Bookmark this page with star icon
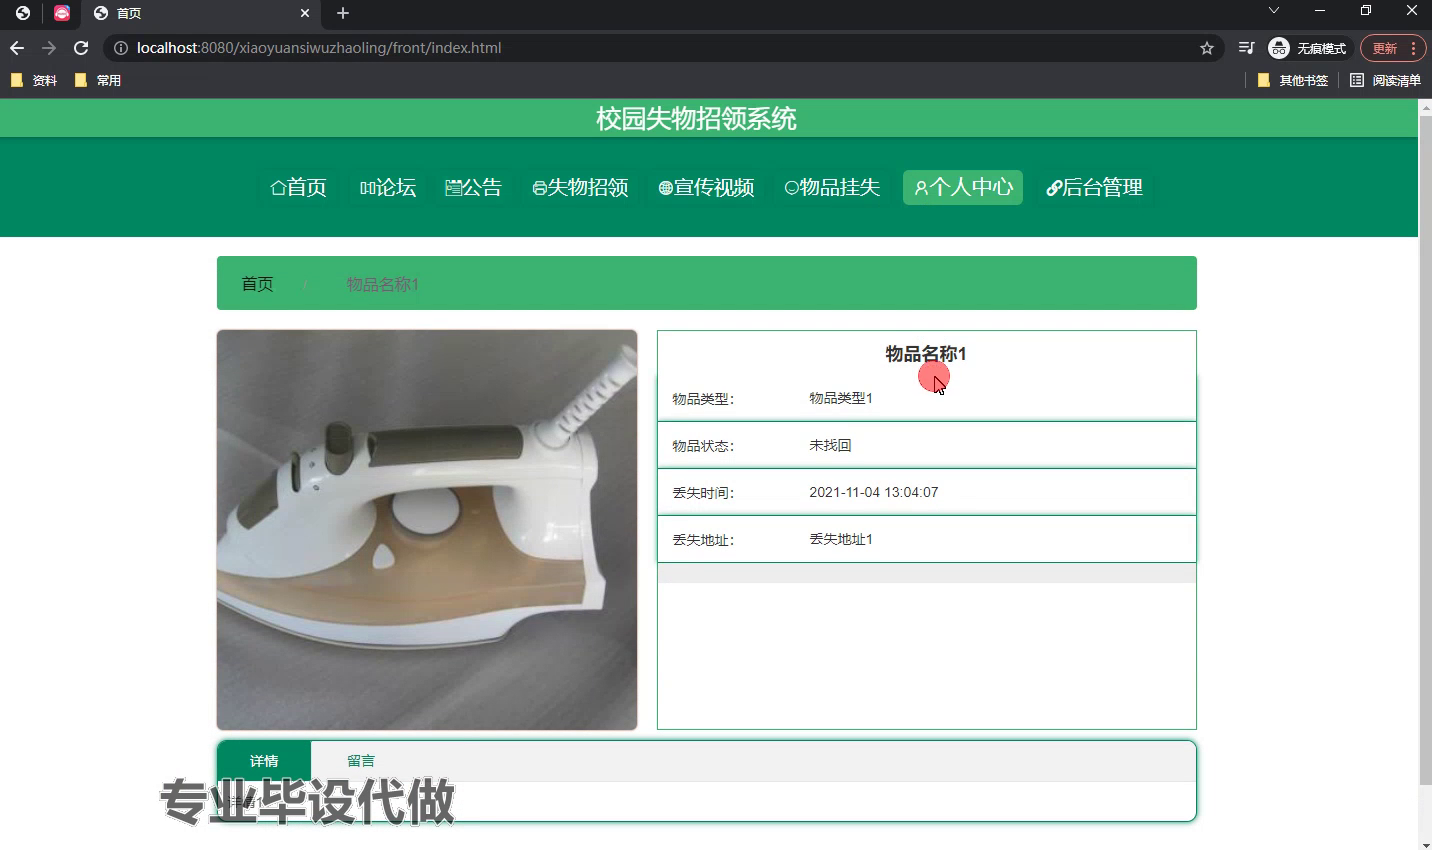Screen dimensions: 1432x850 click(x=1207, y=48)
